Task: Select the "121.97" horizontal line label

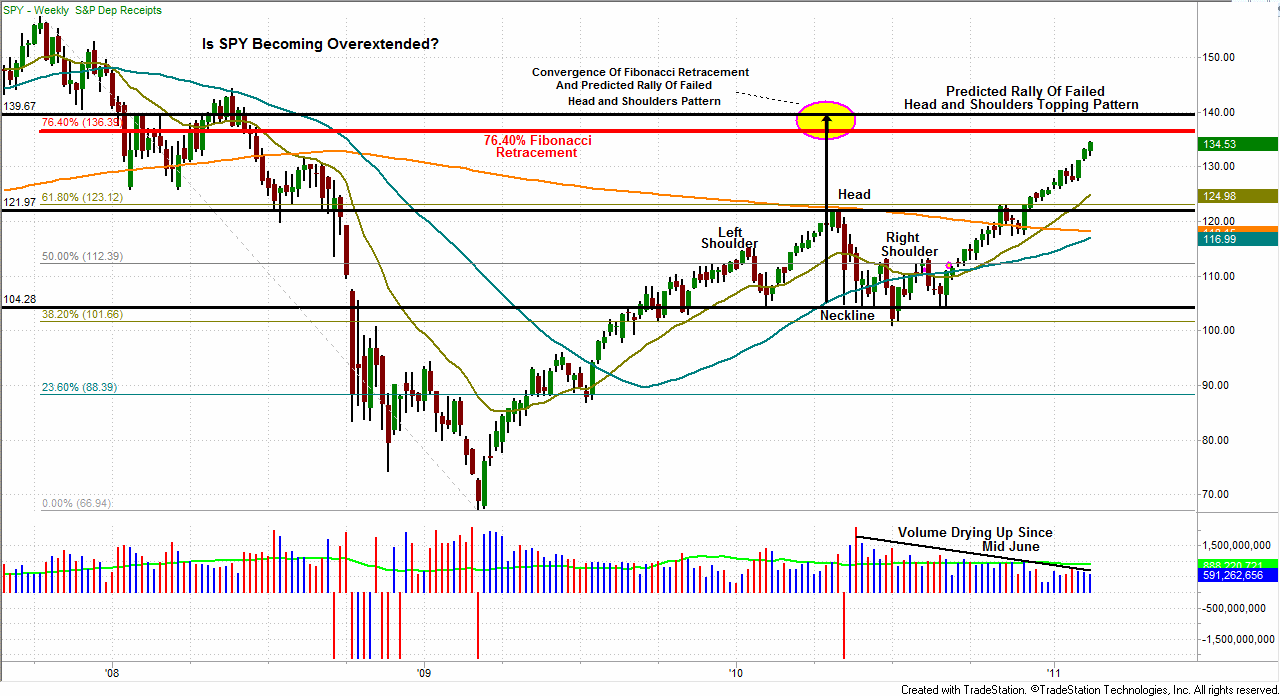Action: (x=20, y=203)
